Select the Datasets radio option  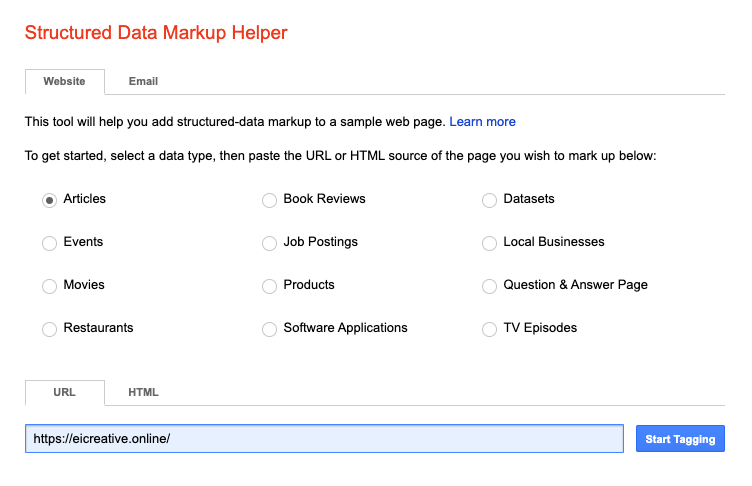489,200
